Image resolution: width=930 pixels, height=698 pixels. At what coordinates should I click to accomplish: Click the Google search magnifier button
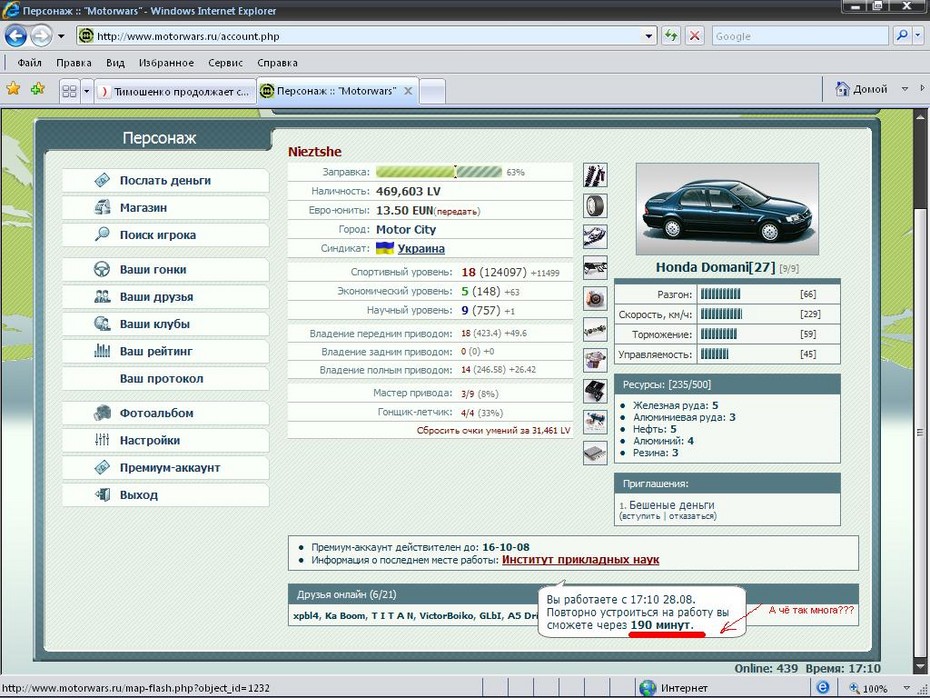tap(902, 36)
